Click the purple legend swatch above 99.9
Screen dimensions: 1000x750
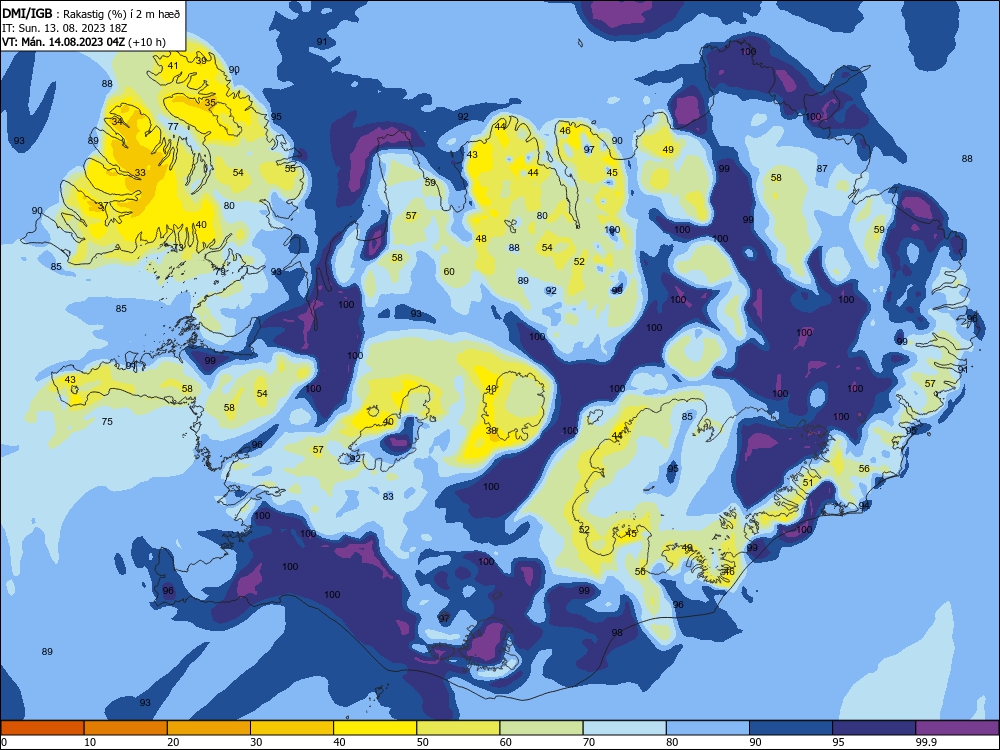[957, 728]
